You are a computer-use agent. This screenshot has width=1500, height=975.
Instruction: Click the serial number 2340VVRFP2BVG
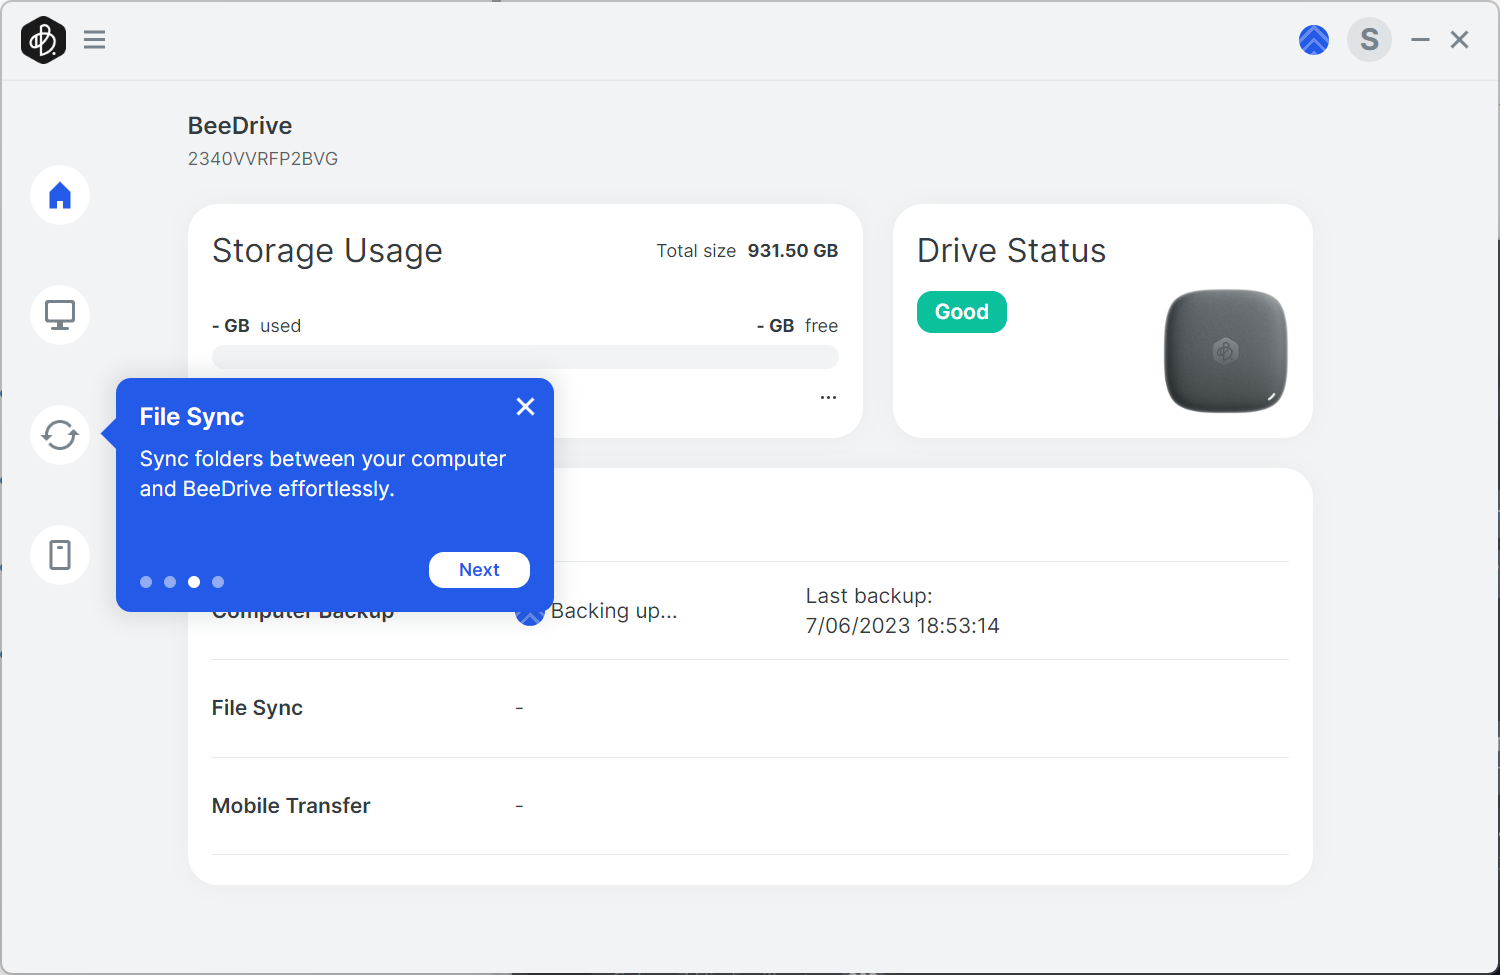263,159
